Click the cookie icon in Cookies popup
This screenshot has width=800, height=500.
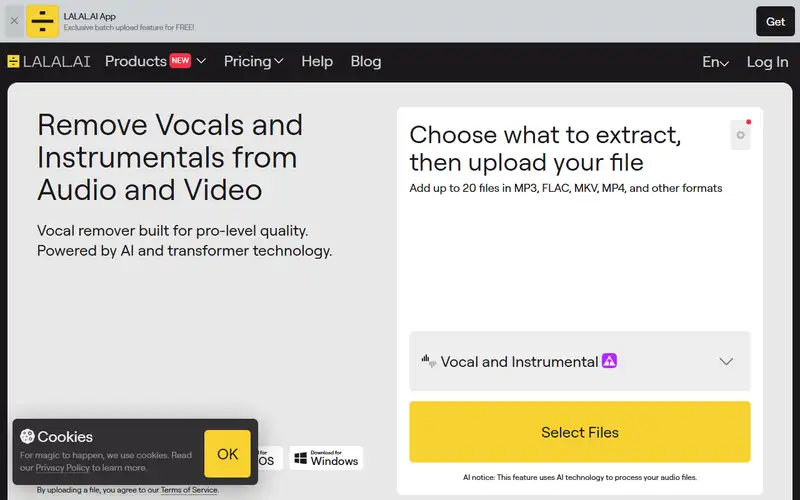click(27, 436)
